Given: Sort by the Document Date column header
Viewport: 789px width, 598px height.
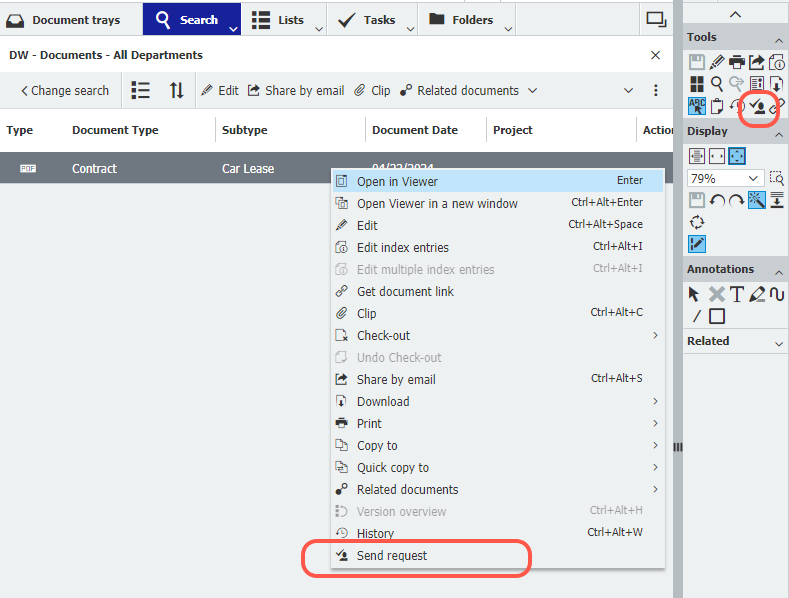Looking at the screenshot, I should pos(415,130).
